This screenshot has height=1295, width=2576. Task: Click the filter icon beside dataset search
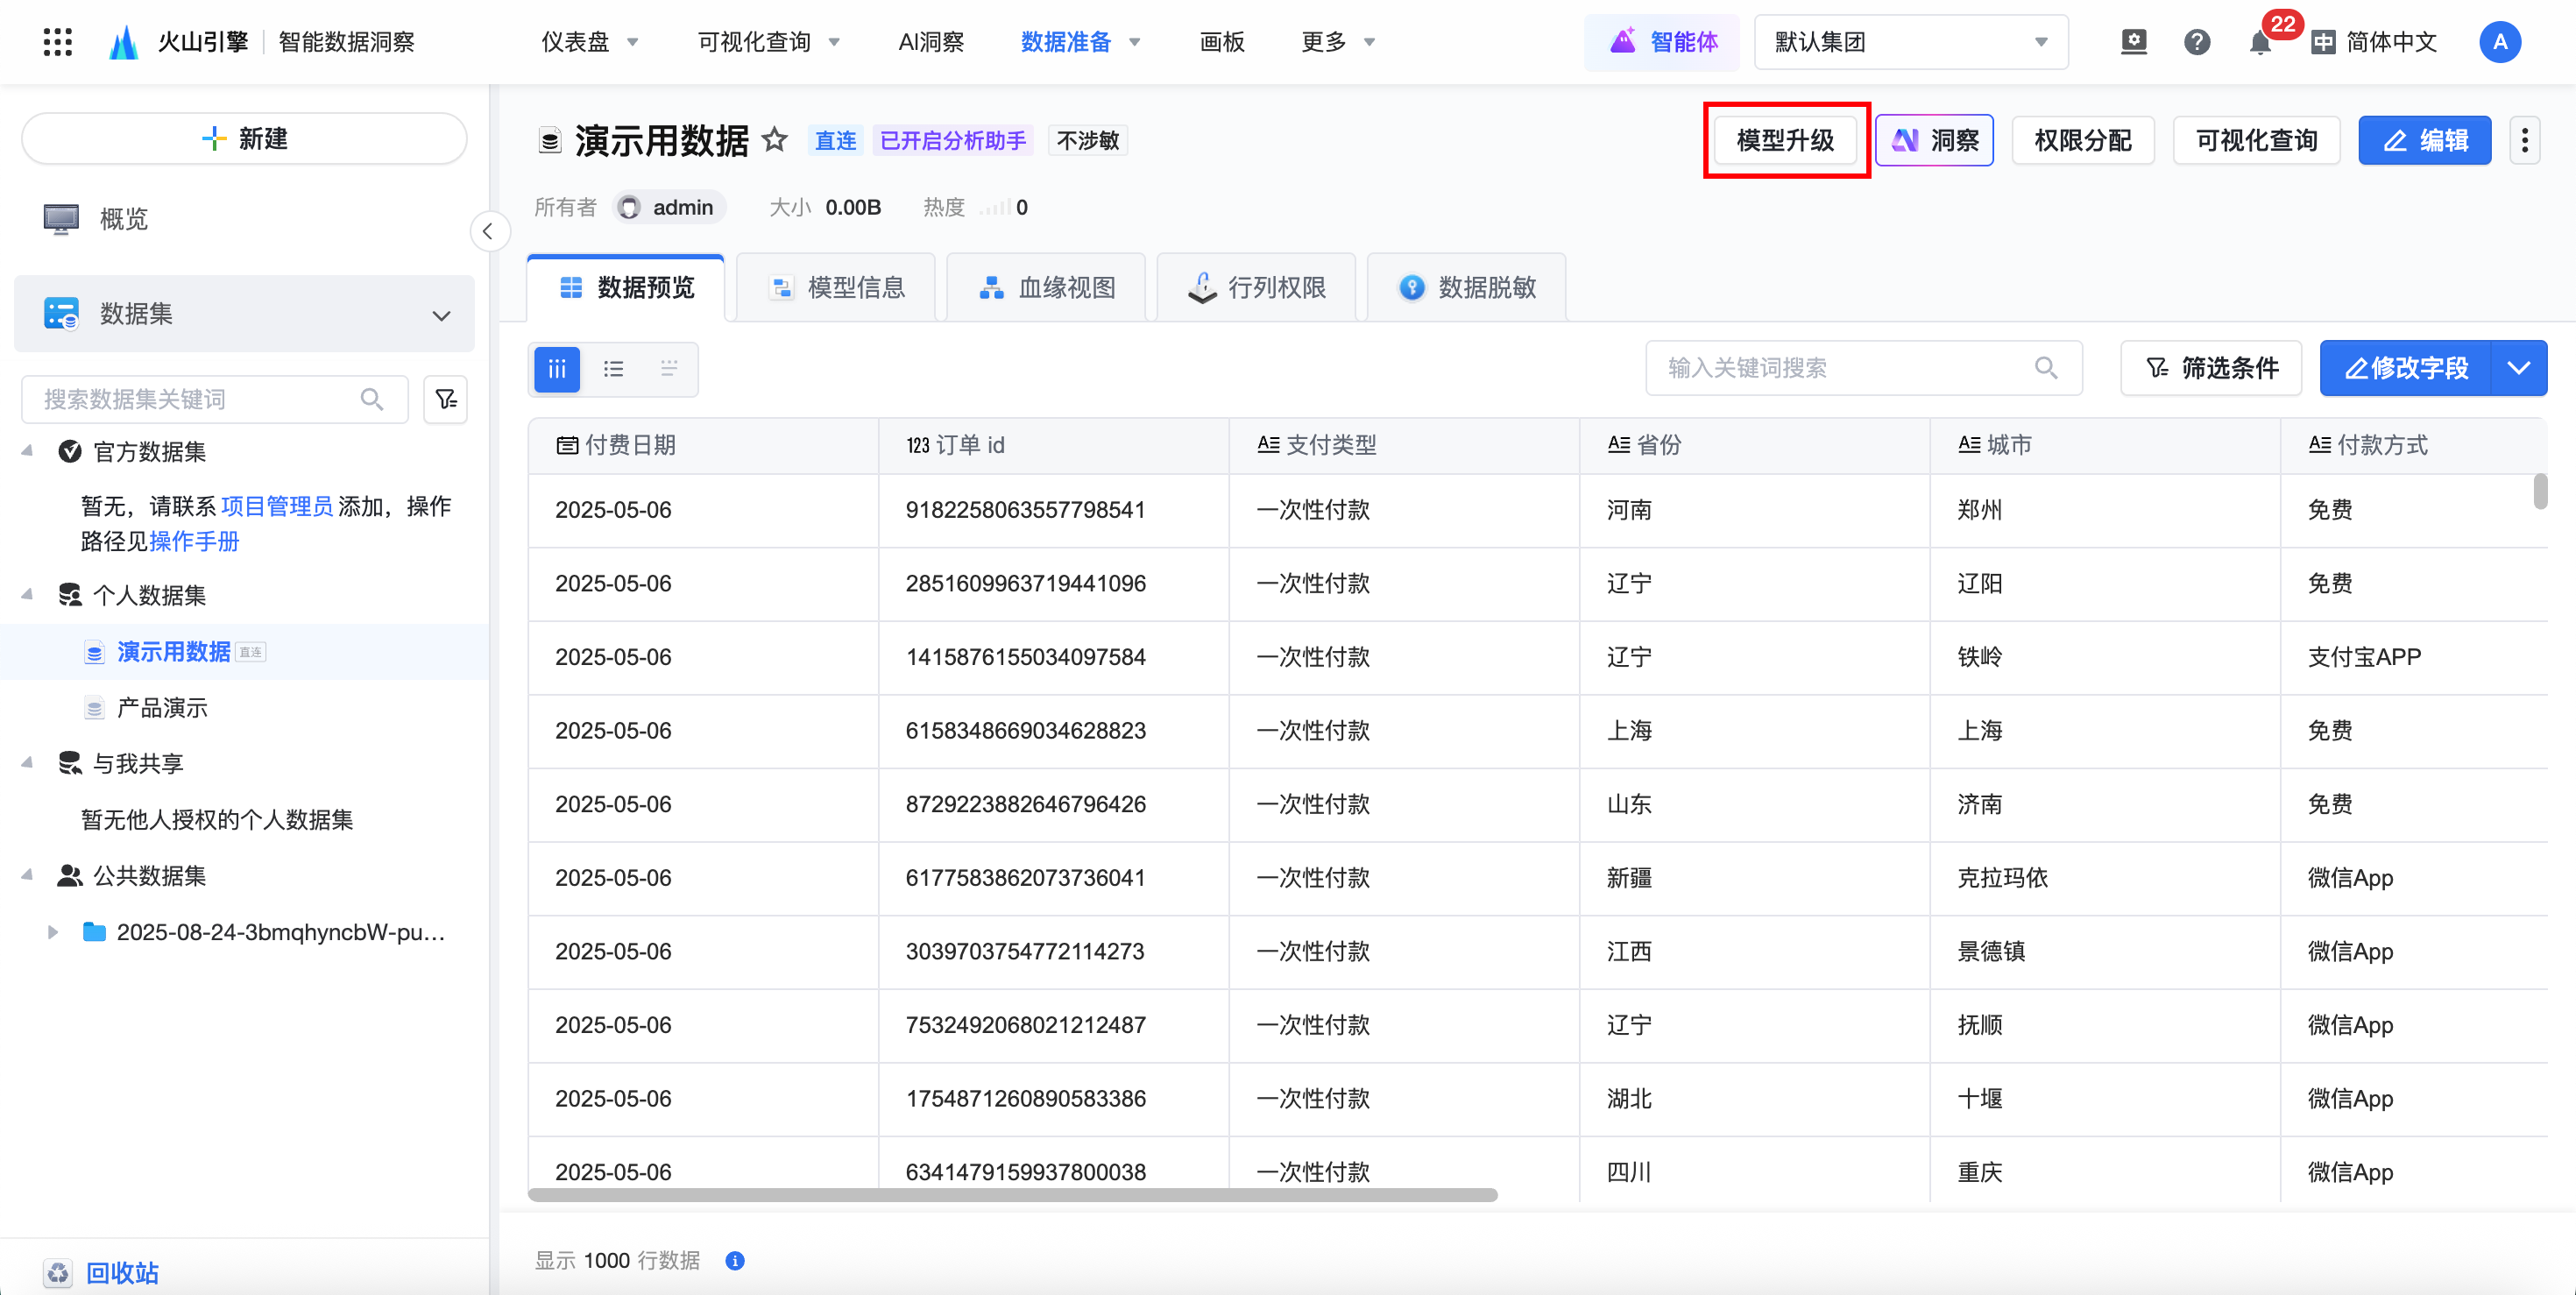click(446, 400)
